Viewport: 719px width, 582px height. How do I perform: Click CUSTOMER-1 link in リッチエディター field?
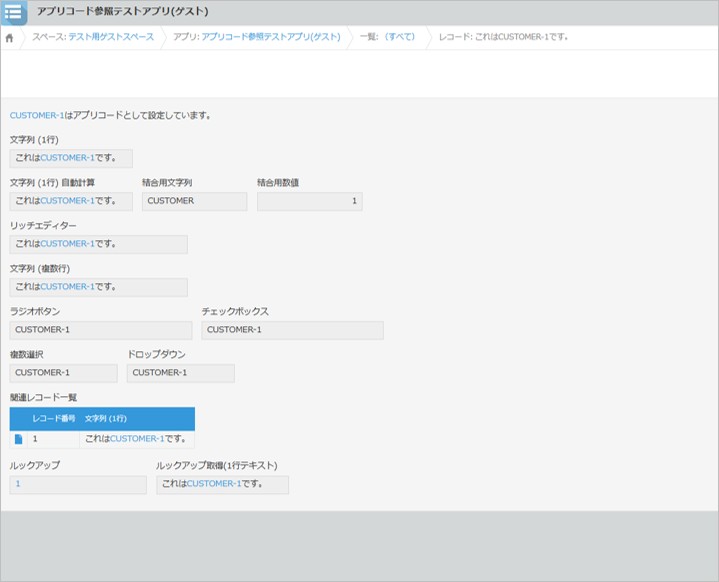tap(67, 244)
